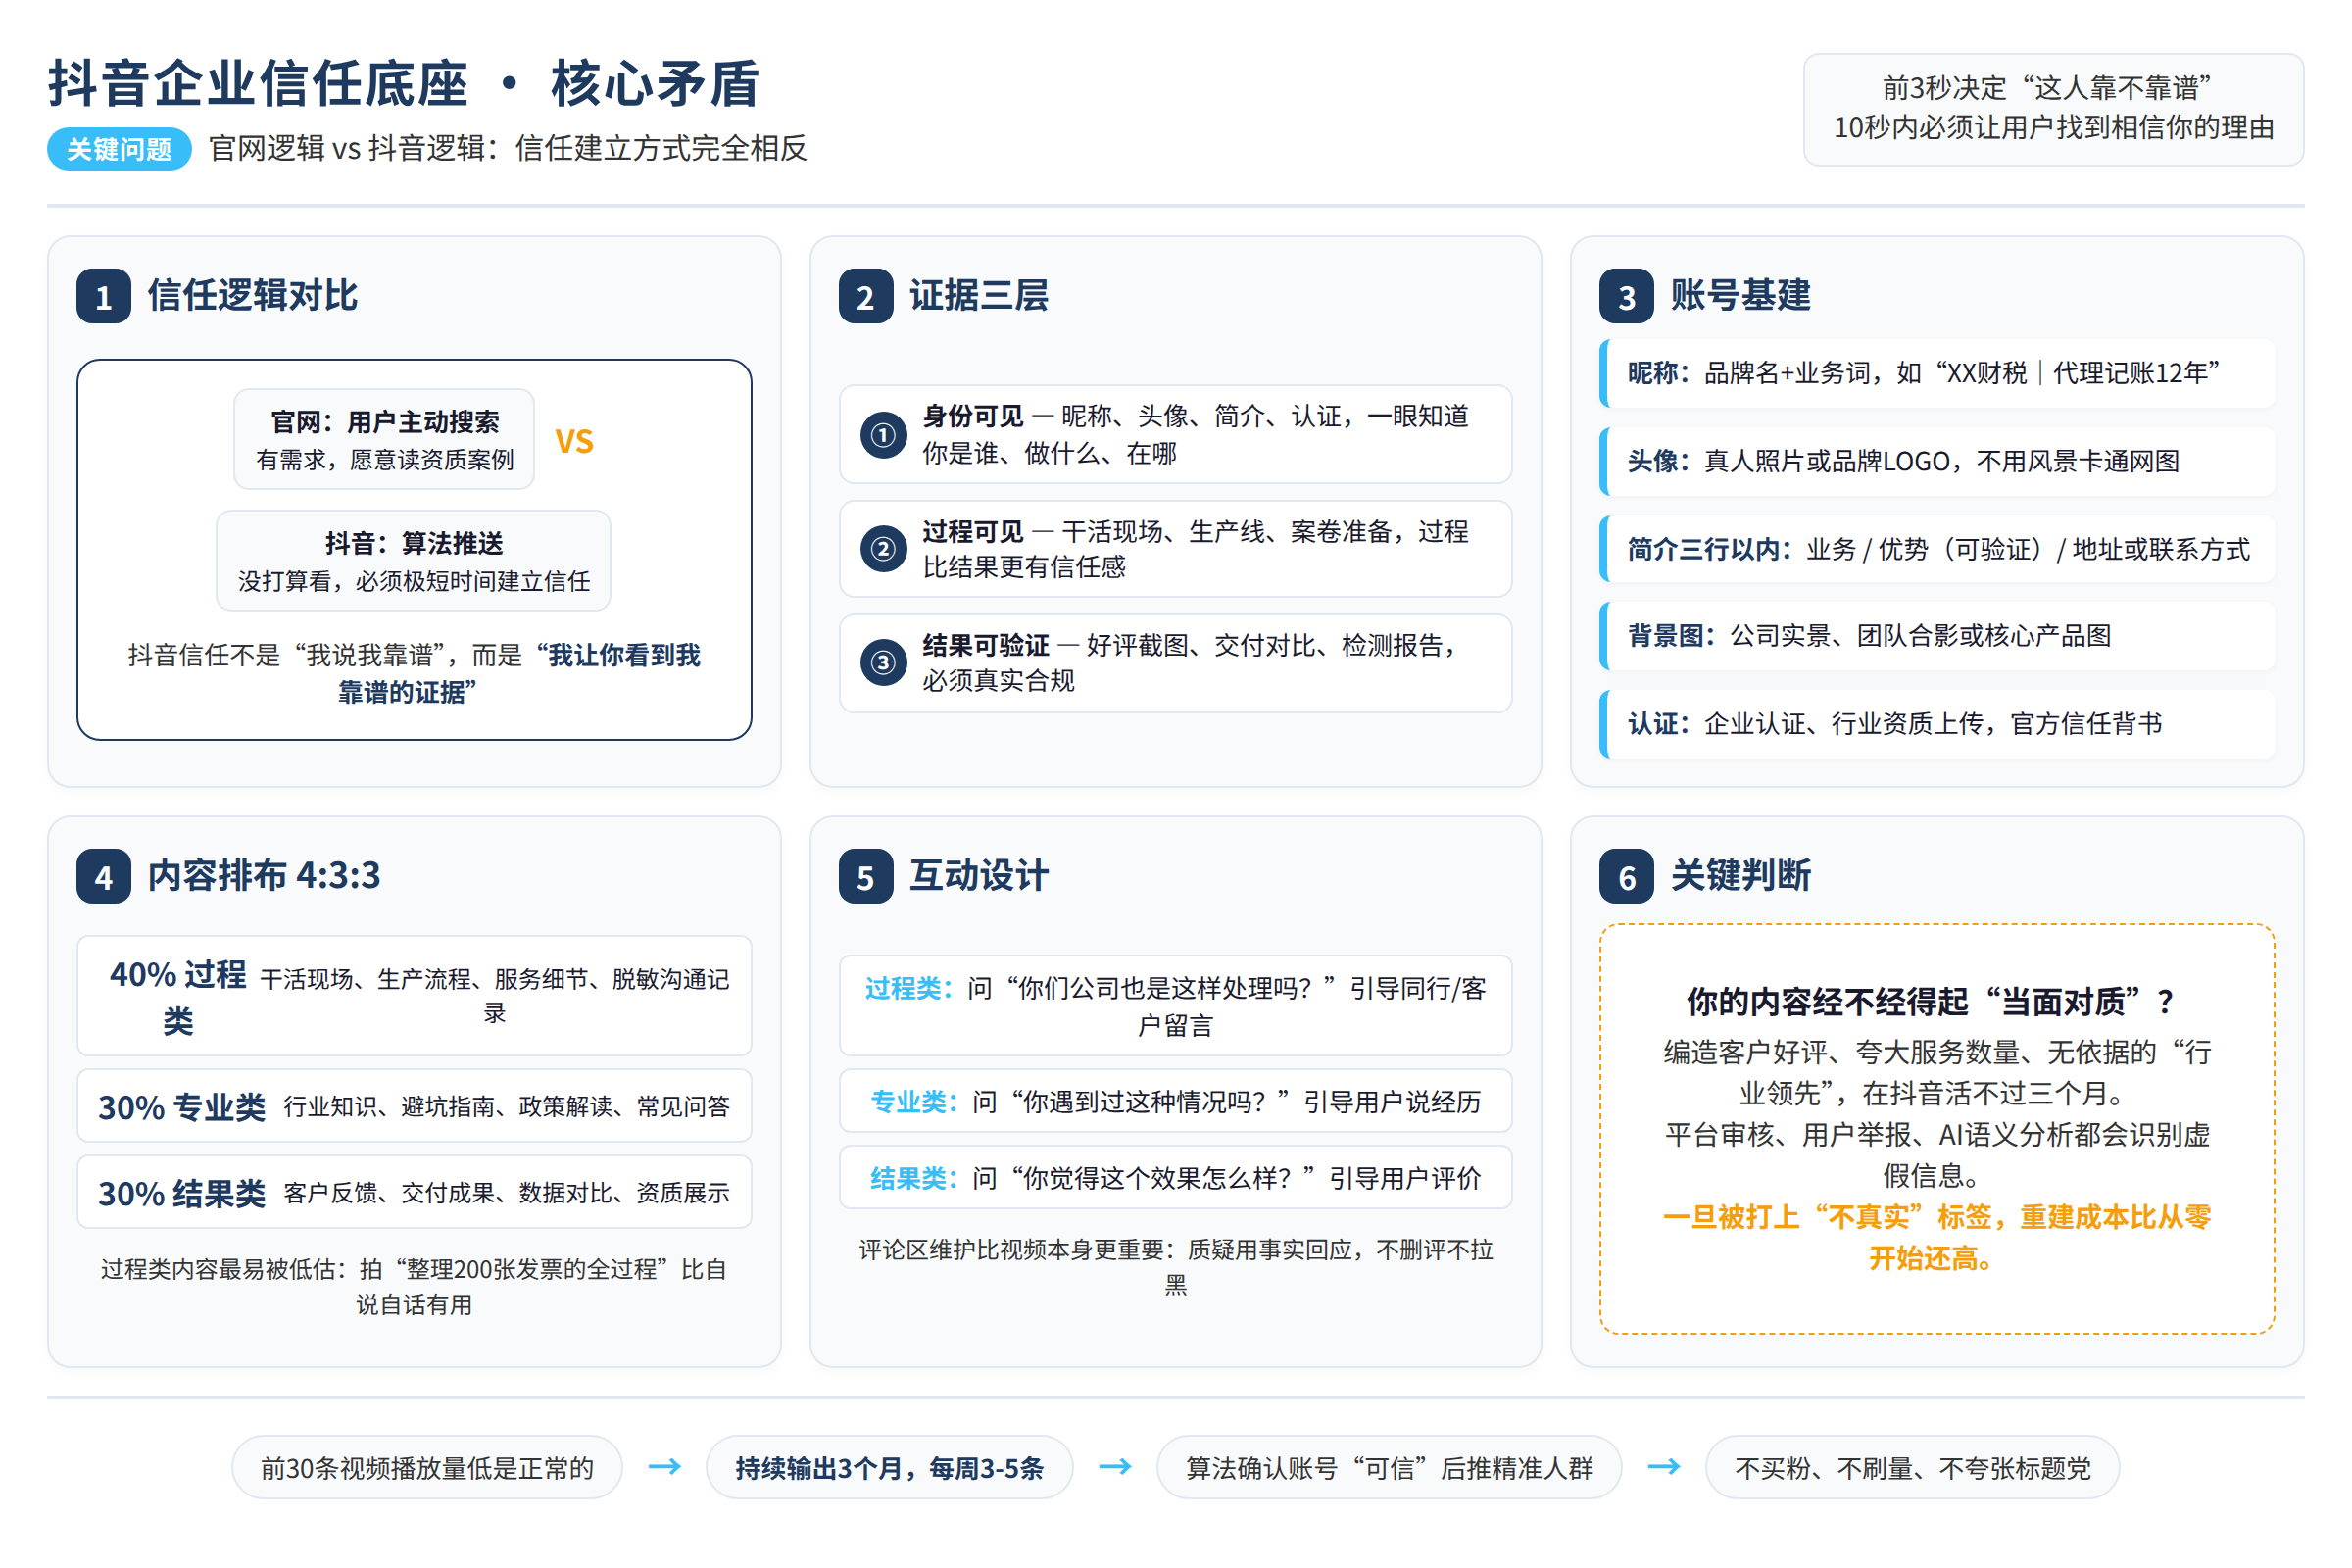Click the 过程类 interaction question row

click(x=1175, y=1006)
